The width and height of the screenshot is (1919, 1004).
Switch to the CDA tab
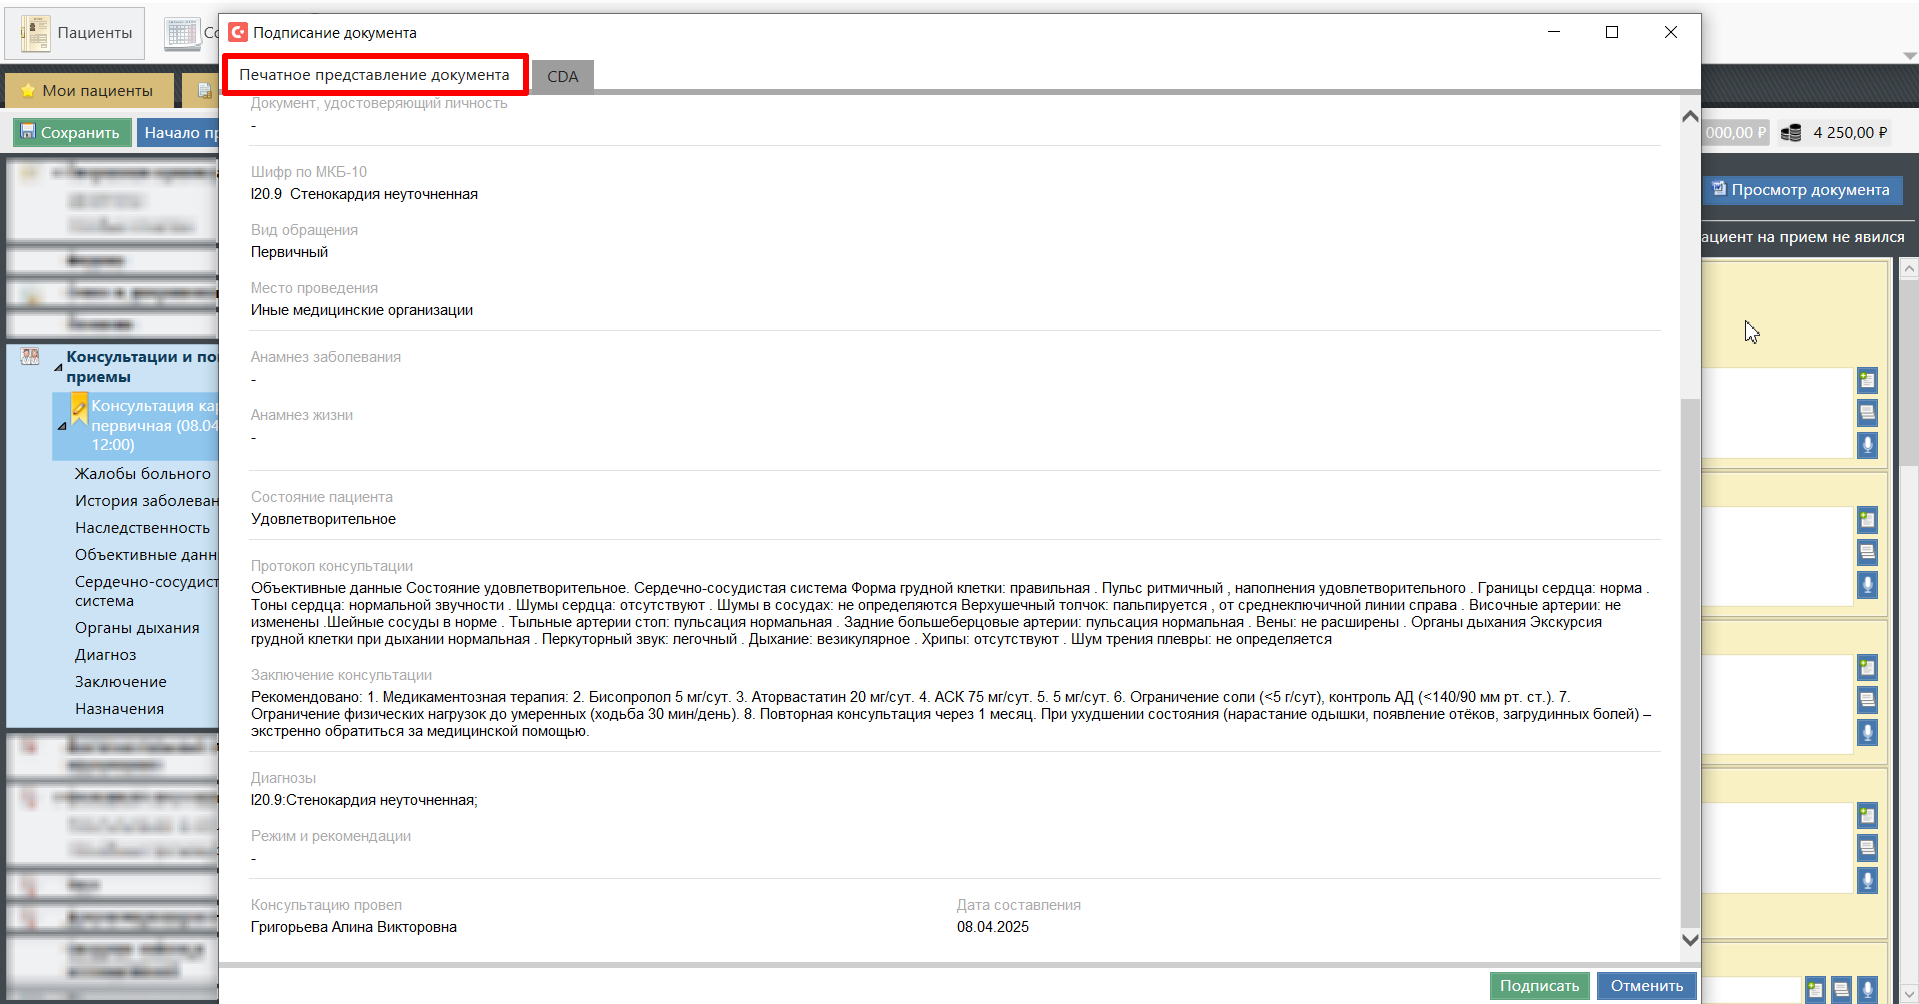tap(562, 77)
